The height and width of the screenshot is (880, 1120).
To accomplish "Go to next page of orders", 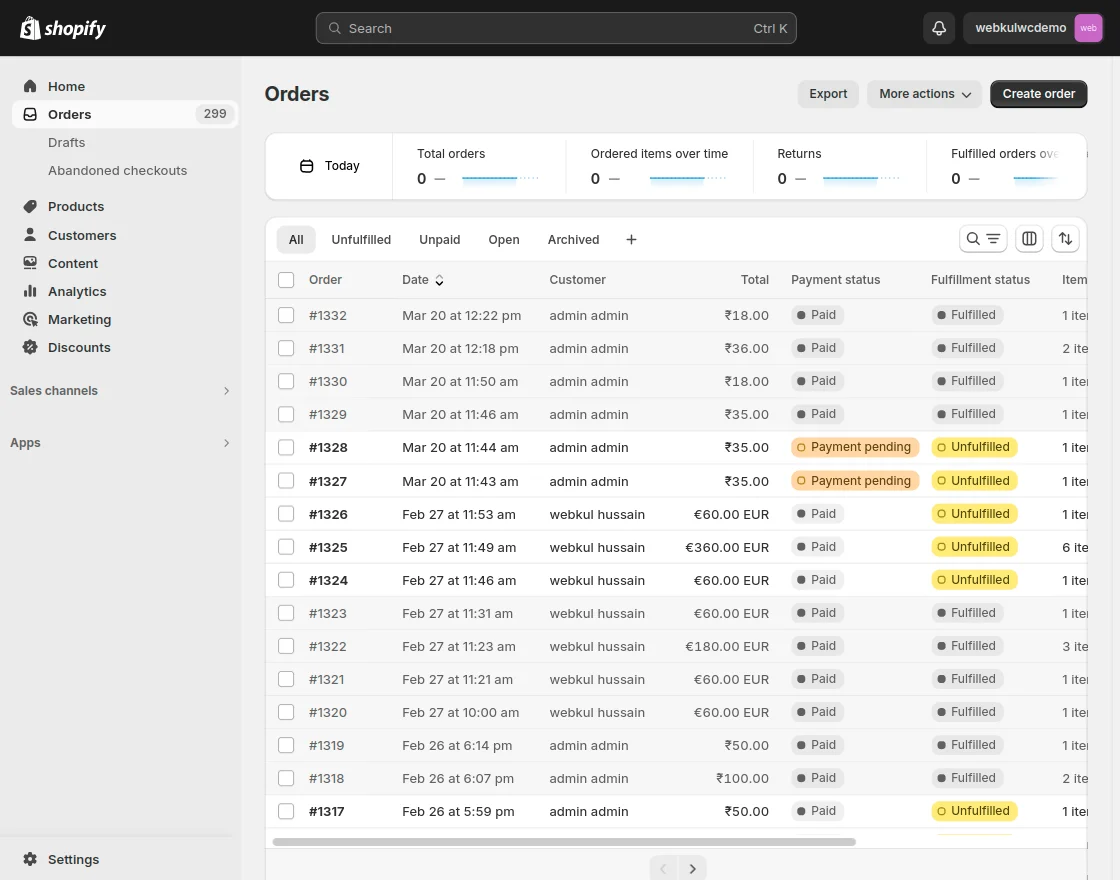I will click(692, 868).
